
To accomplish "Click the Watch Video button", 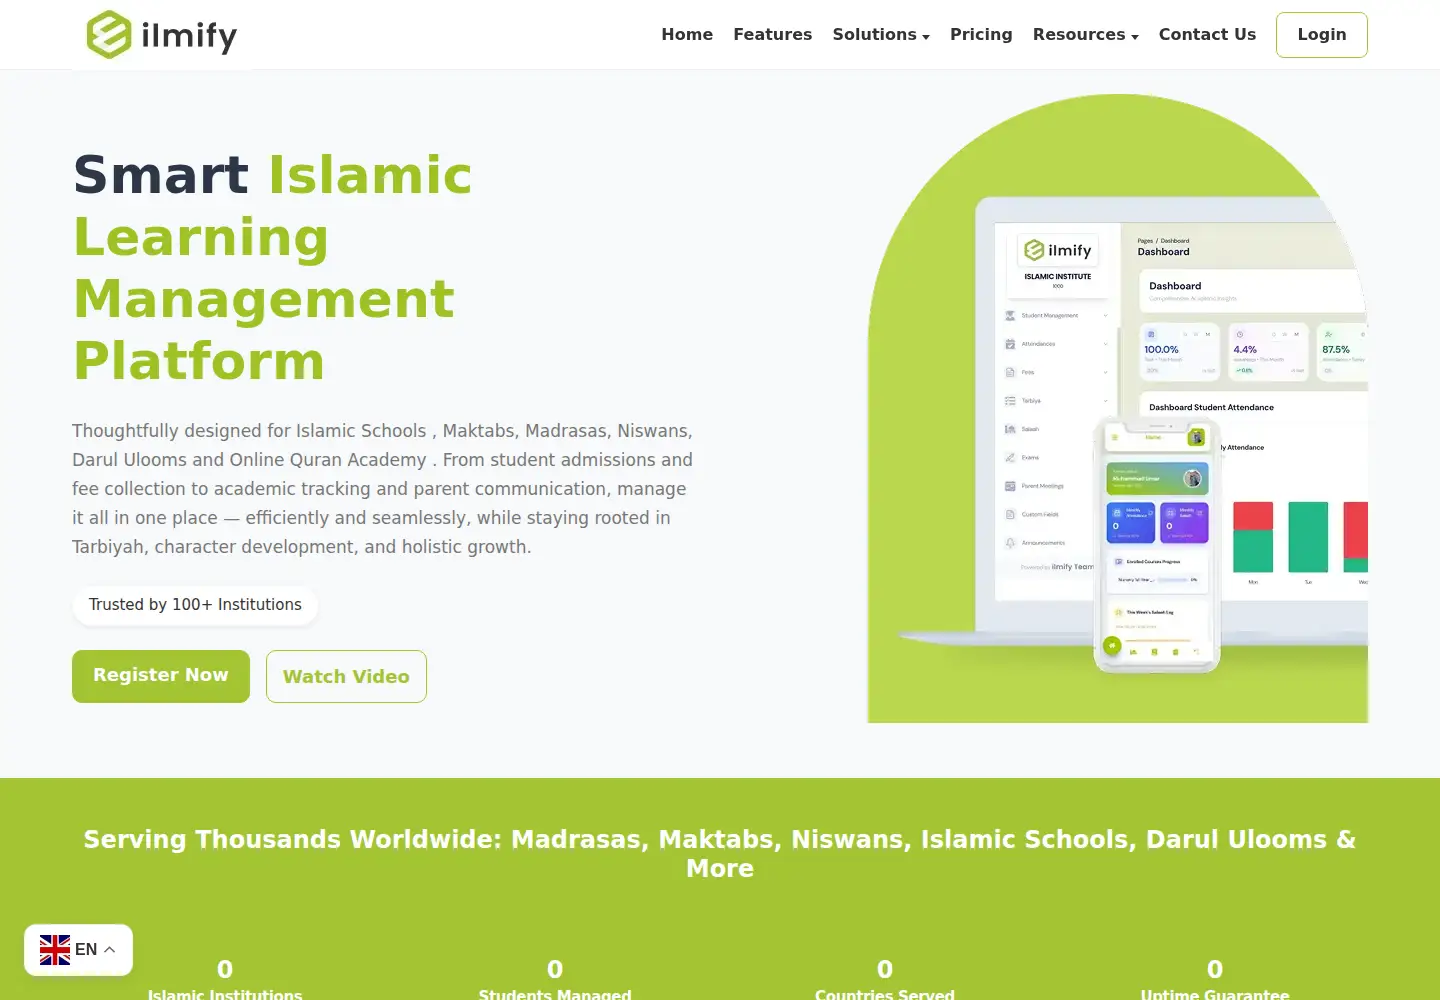I will click(346, 676).
